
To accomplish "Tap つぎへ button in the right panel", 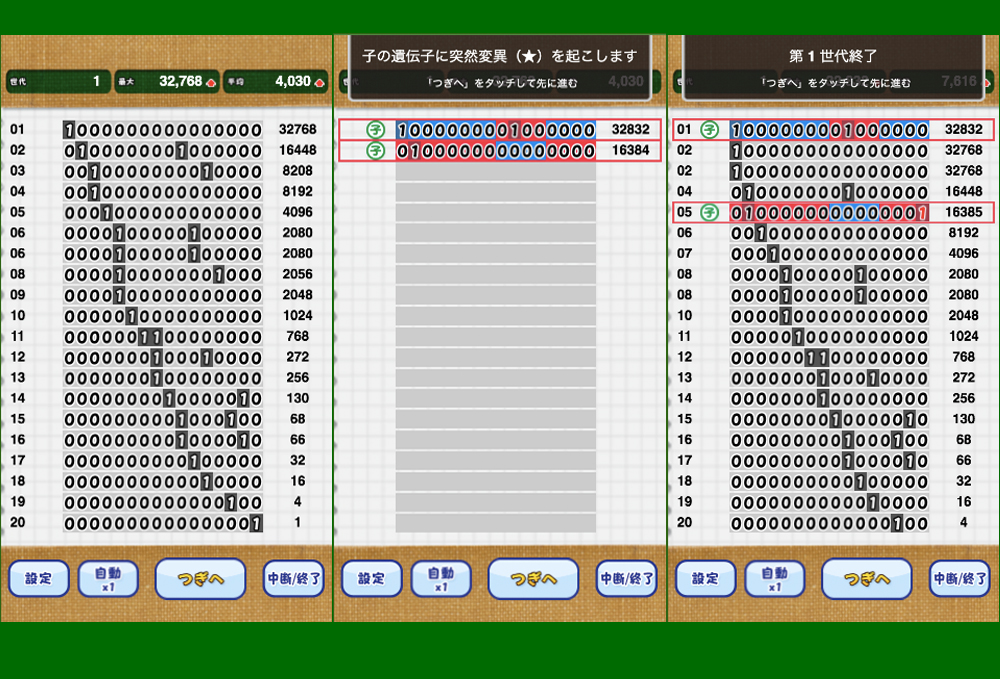I will point(867,579).
